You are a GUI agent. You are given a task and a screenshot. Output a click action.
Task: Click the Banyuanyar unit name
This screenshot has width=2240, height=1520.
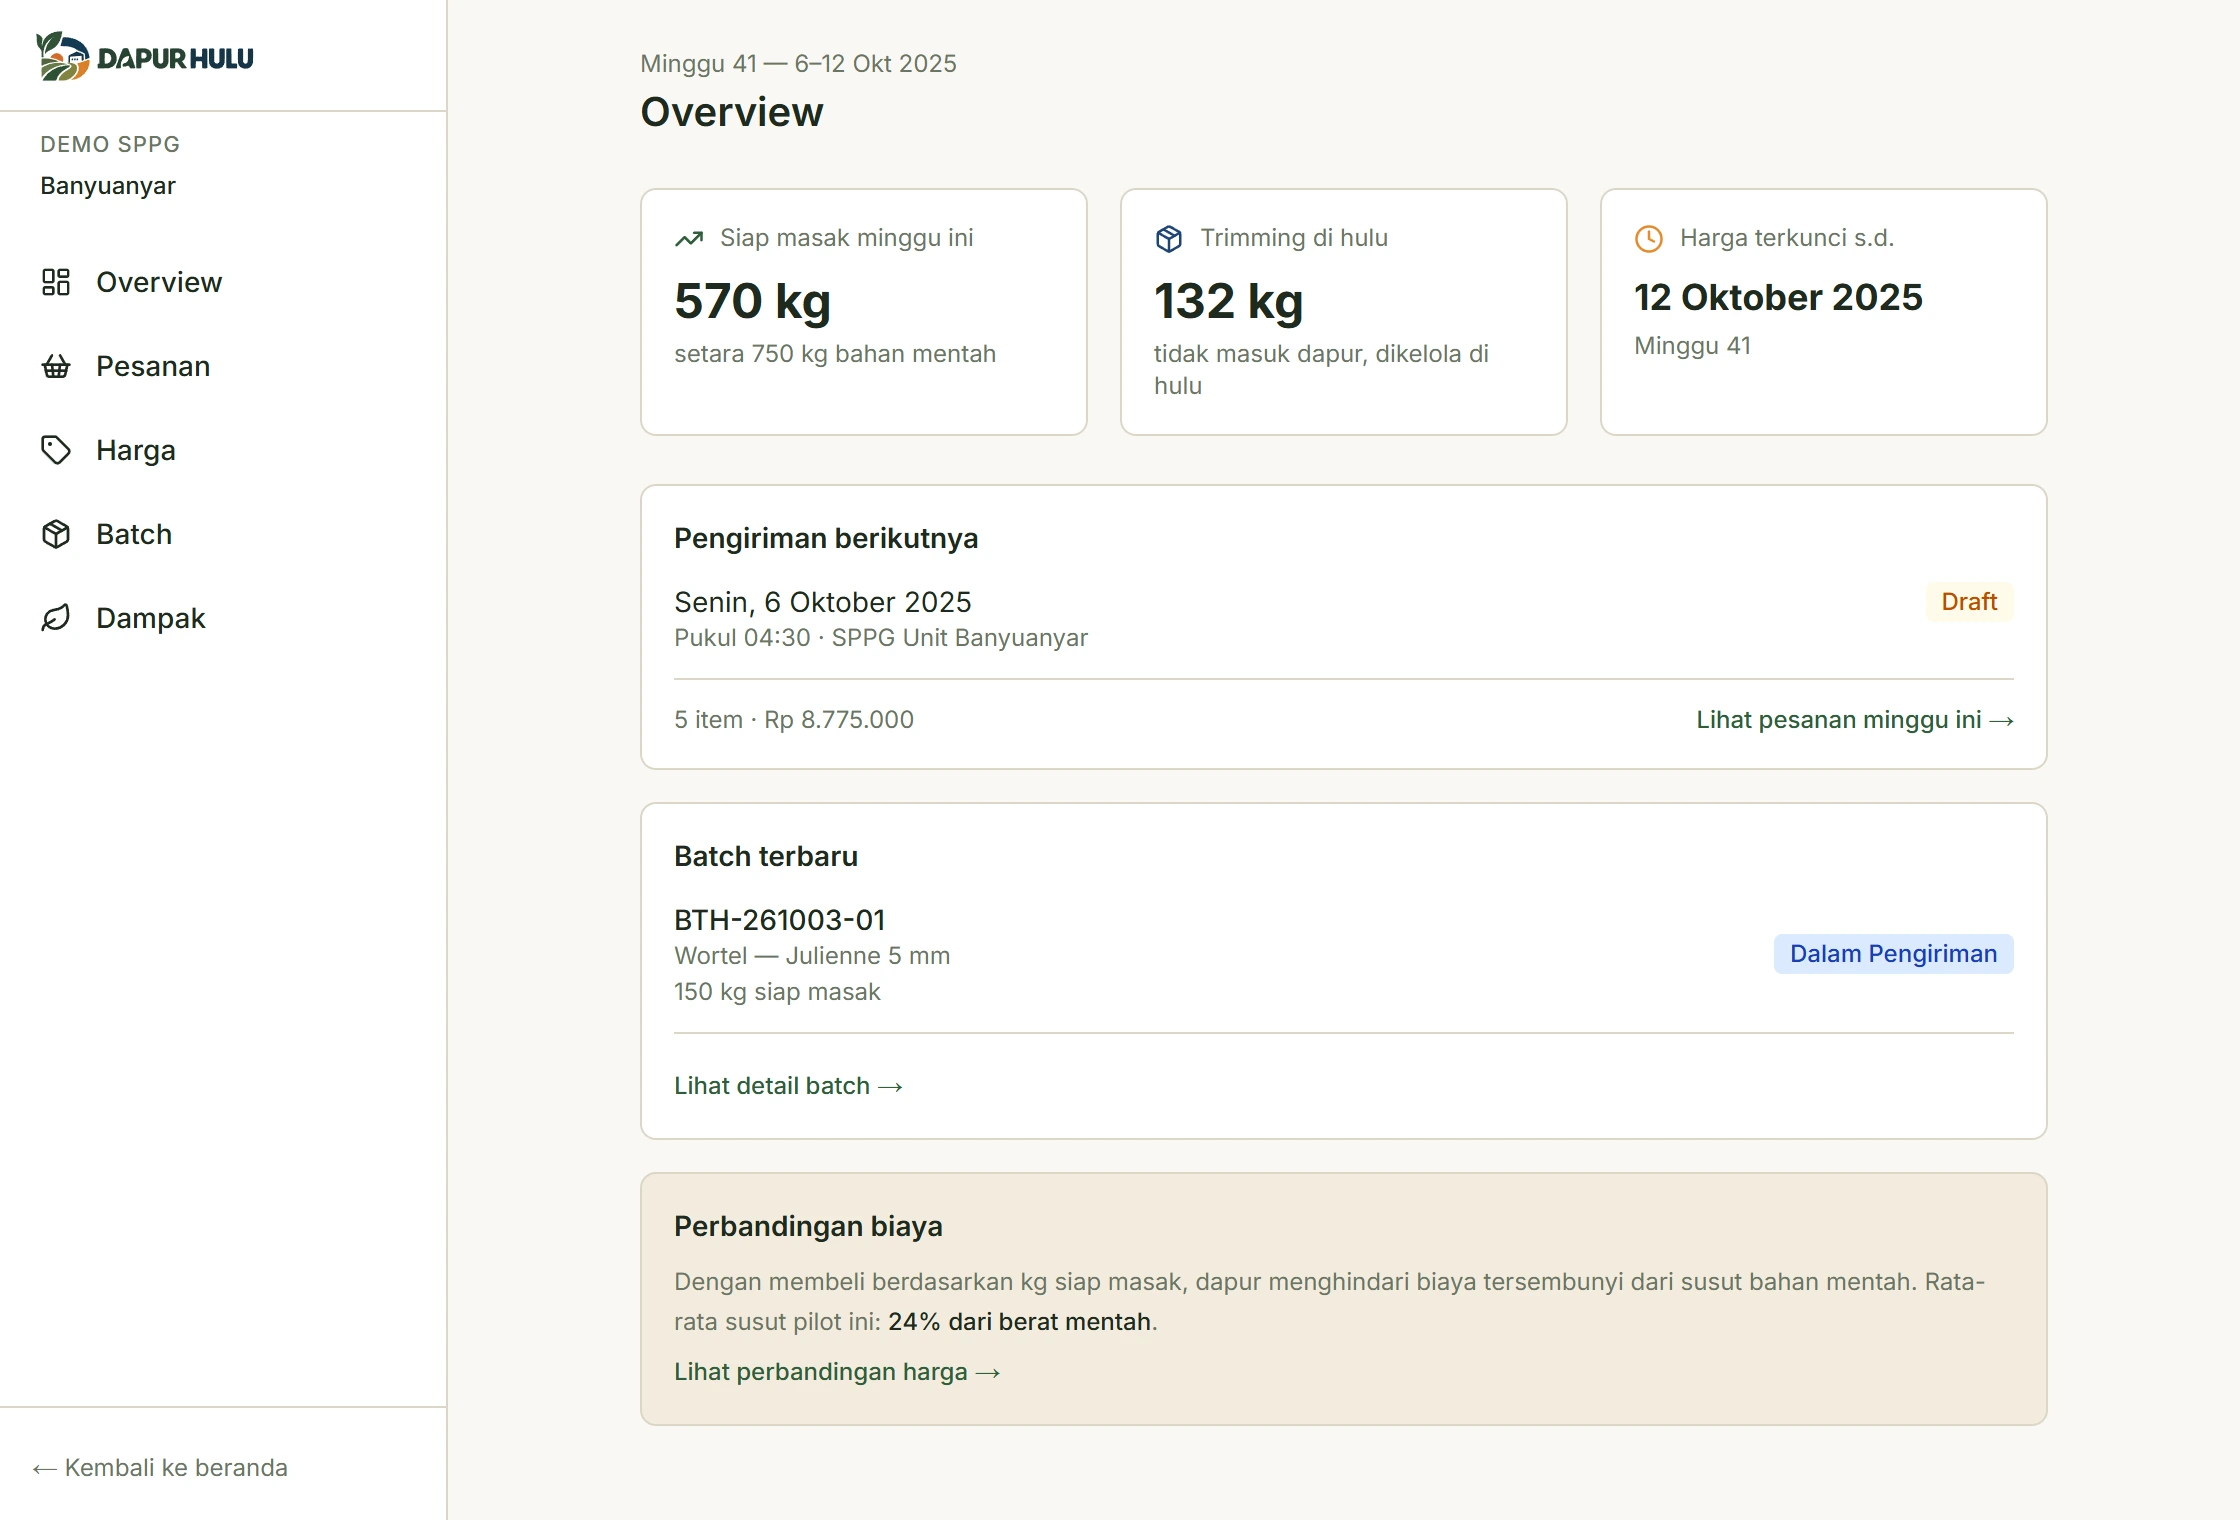108,186
